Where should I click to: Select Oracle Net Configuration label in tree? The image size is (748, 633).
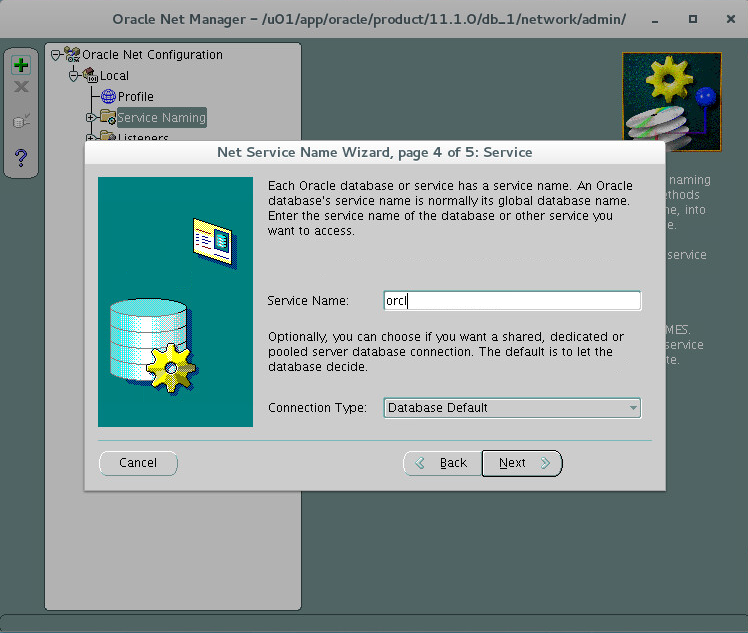[x=152, y=54]
